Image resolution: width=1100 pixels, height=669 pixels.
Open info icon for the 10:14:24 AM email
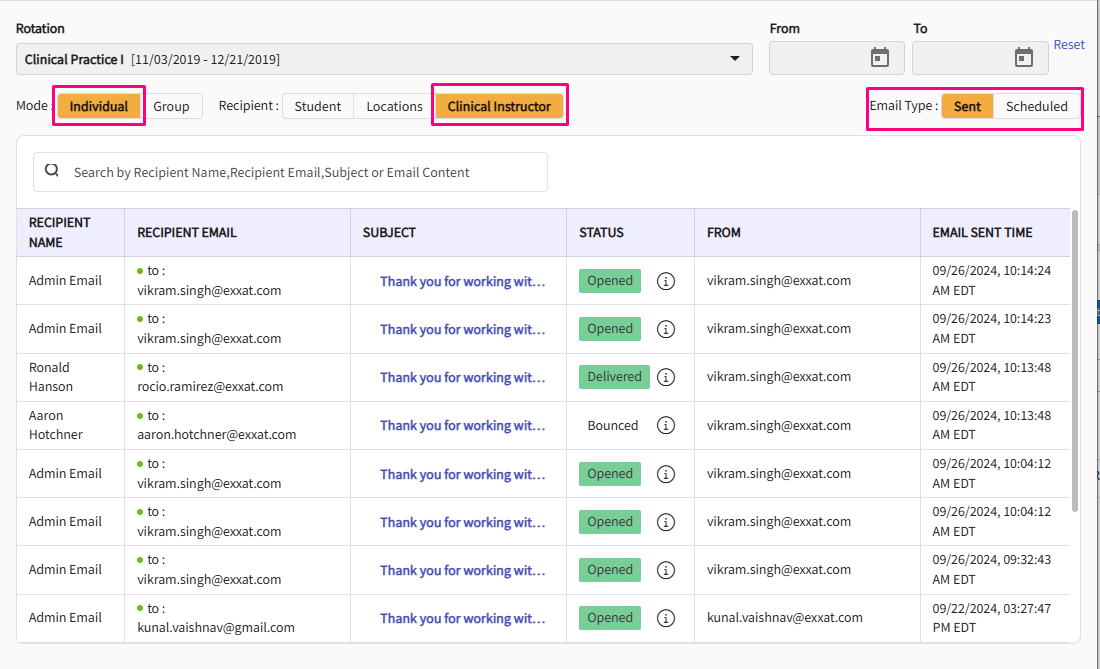point(666,281)
